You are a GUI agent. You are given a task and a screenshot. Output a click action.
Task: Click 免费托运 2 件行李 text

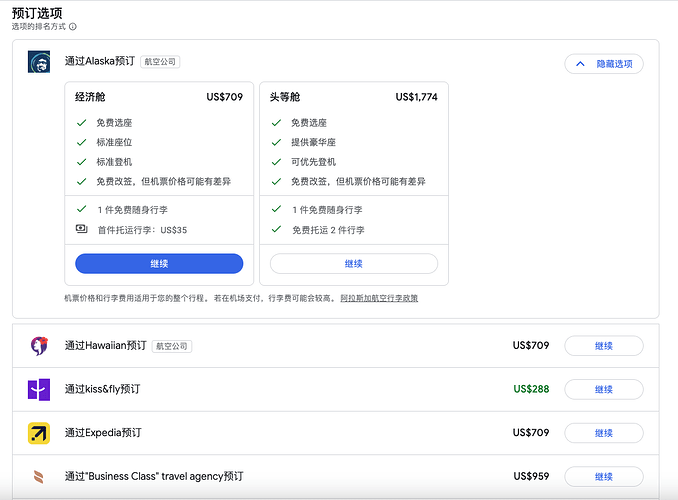[328, 230]
